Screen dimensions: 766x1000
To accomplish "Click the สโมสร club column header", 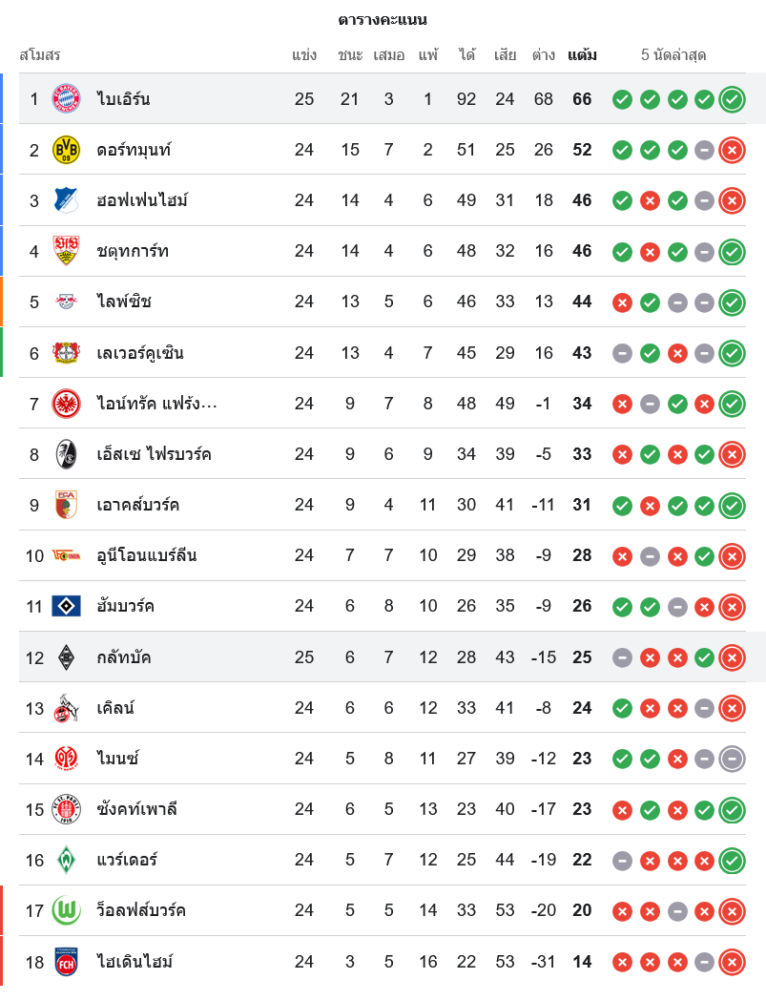I will click(x=40, y=55).
